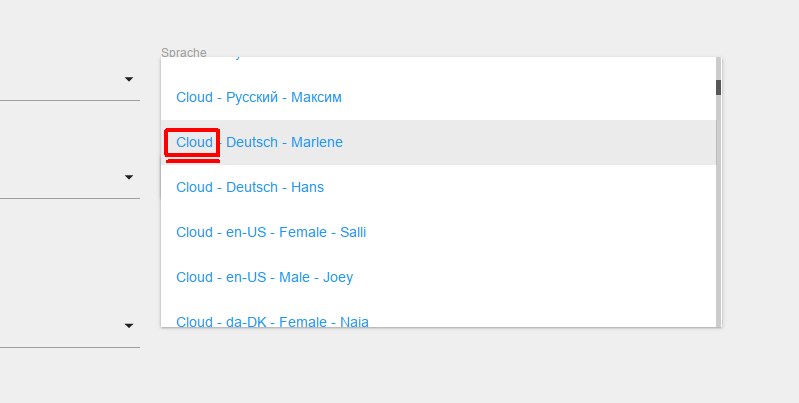Click the top-left underlined select field
Viewport: 799px width, 403px height.
pyautogui.click(x=60, y=80)
